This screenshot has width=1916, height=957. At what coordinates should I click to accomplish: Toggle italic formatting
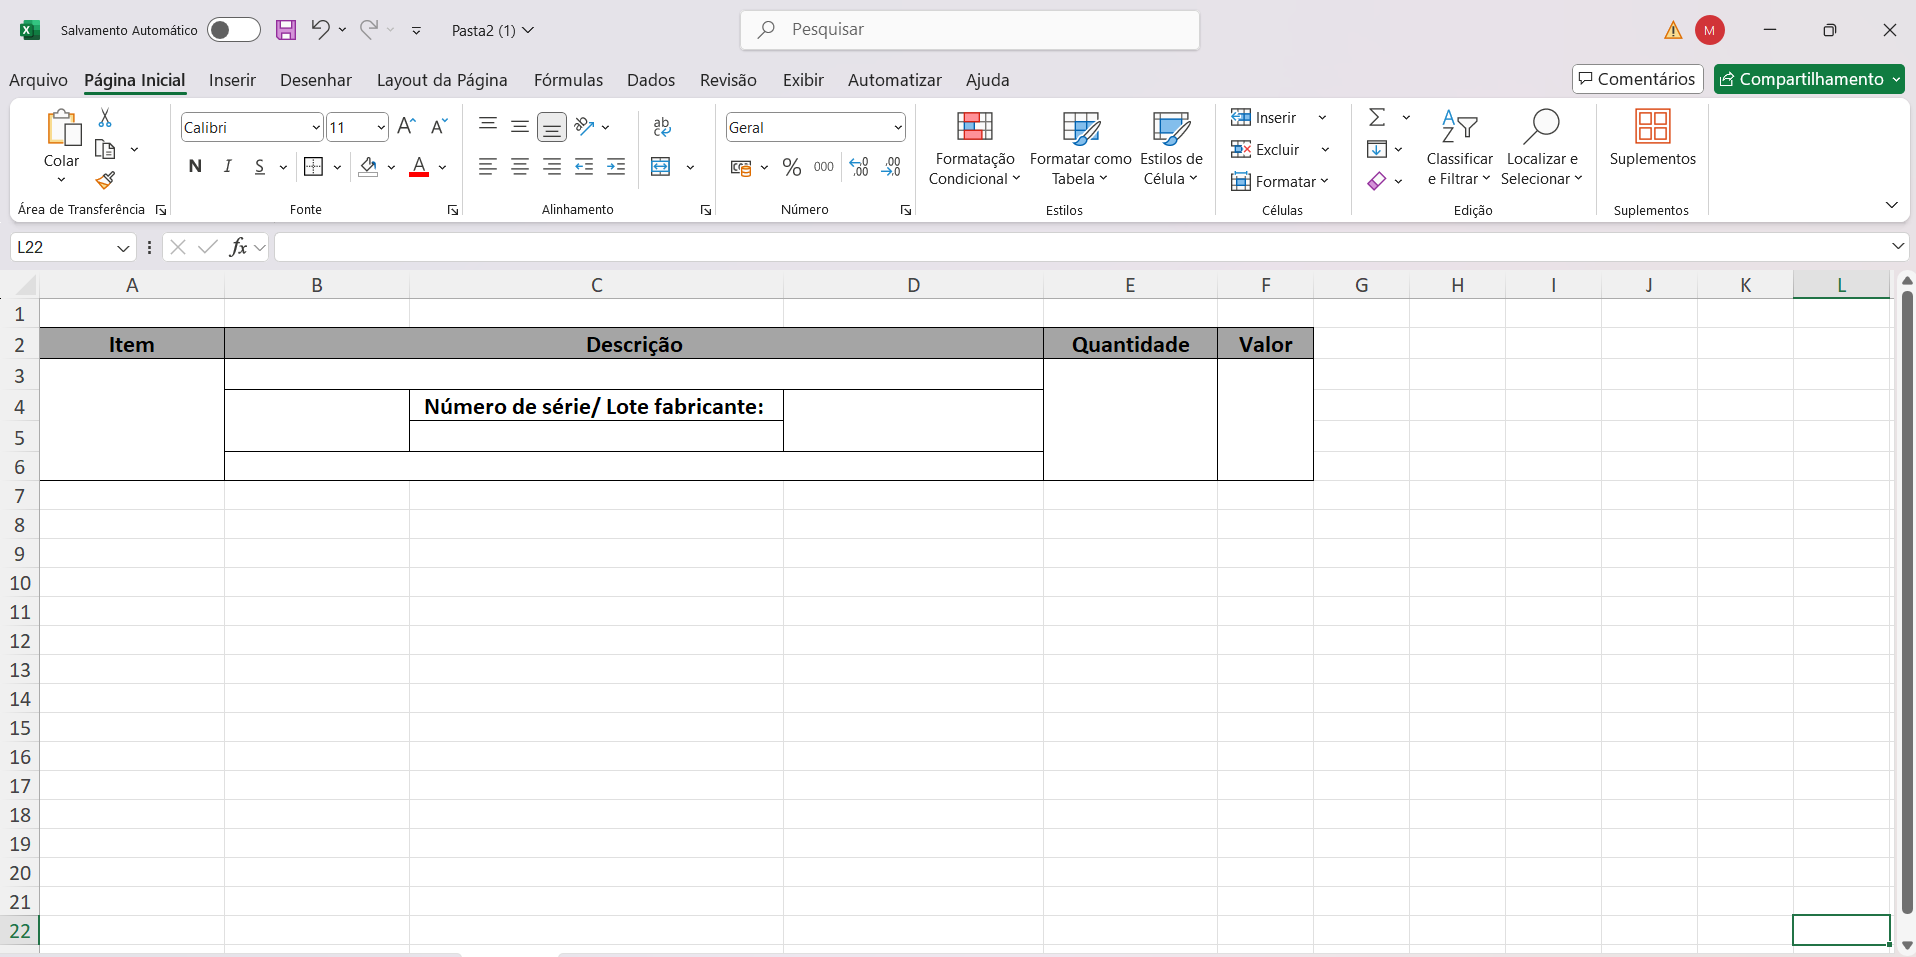point(228,167)
